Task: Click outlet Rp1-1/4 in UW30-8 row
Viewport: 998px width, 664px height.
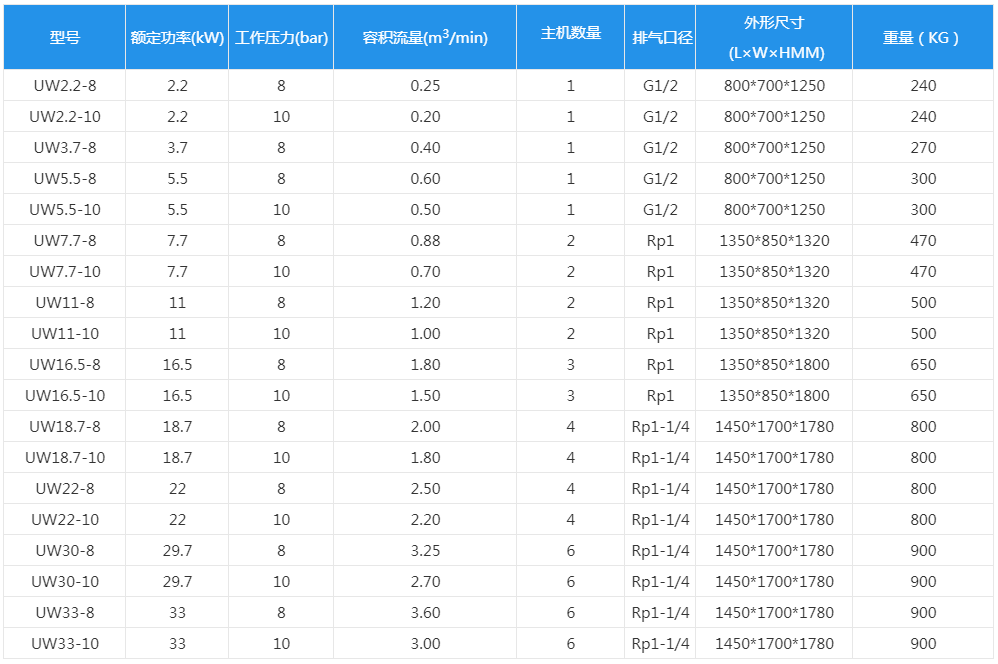Action: [x=660, y=551]
